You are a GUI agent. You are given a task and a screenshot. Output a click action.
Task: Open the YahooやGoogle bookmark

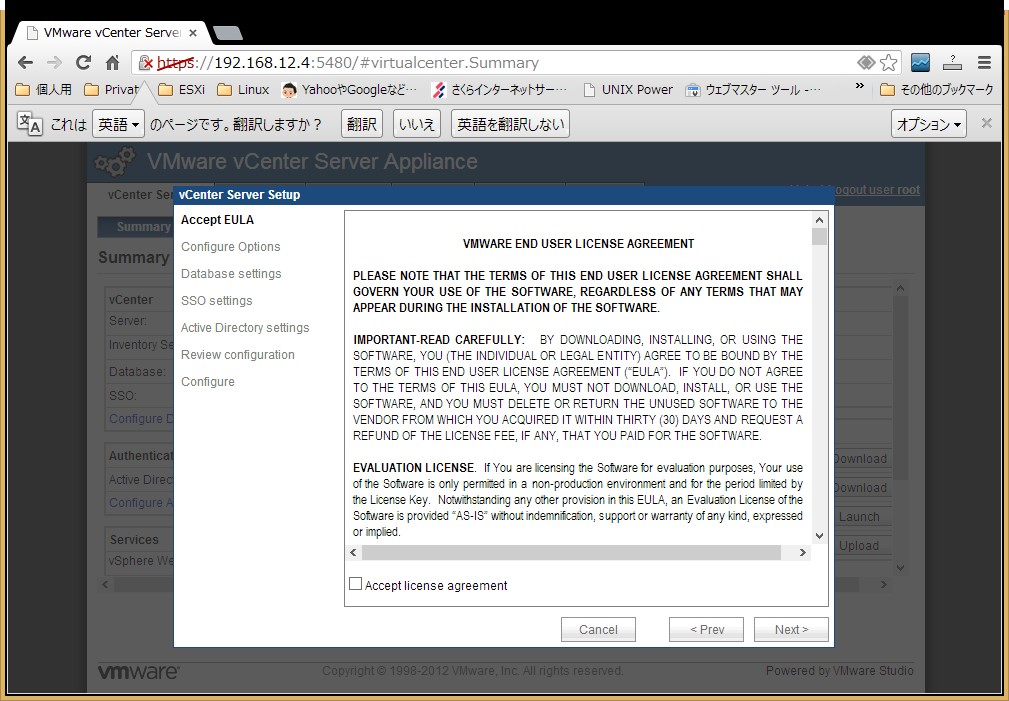[x=350, y=89]
